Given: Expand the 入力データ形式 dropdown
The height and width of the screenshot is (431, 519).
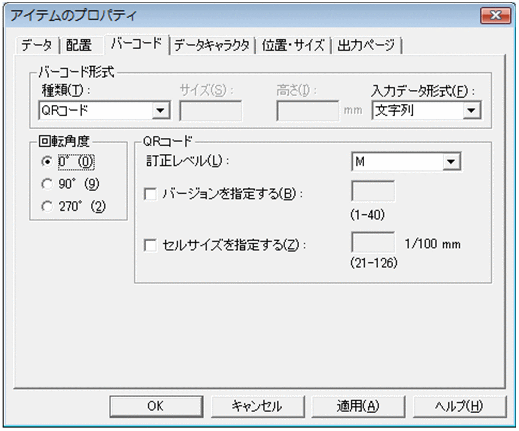Looking at the screenshot, I should point(426,110).
